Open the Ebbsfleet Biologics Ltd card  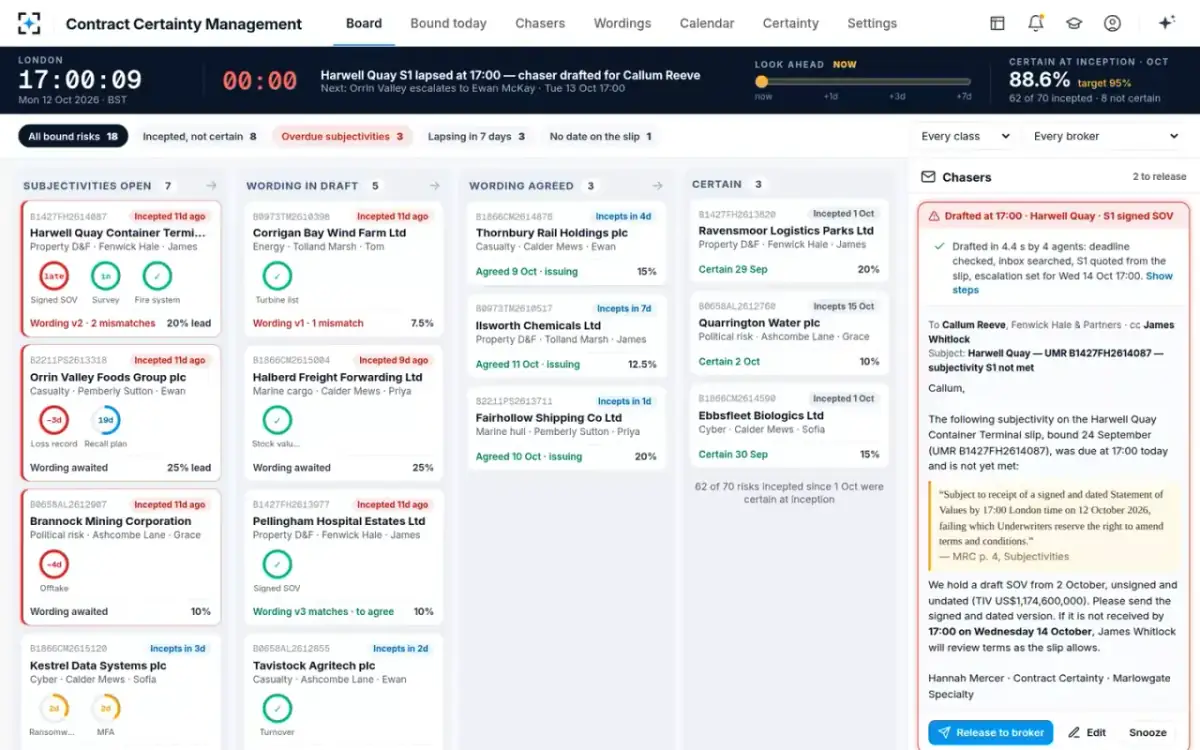(789, 427)
